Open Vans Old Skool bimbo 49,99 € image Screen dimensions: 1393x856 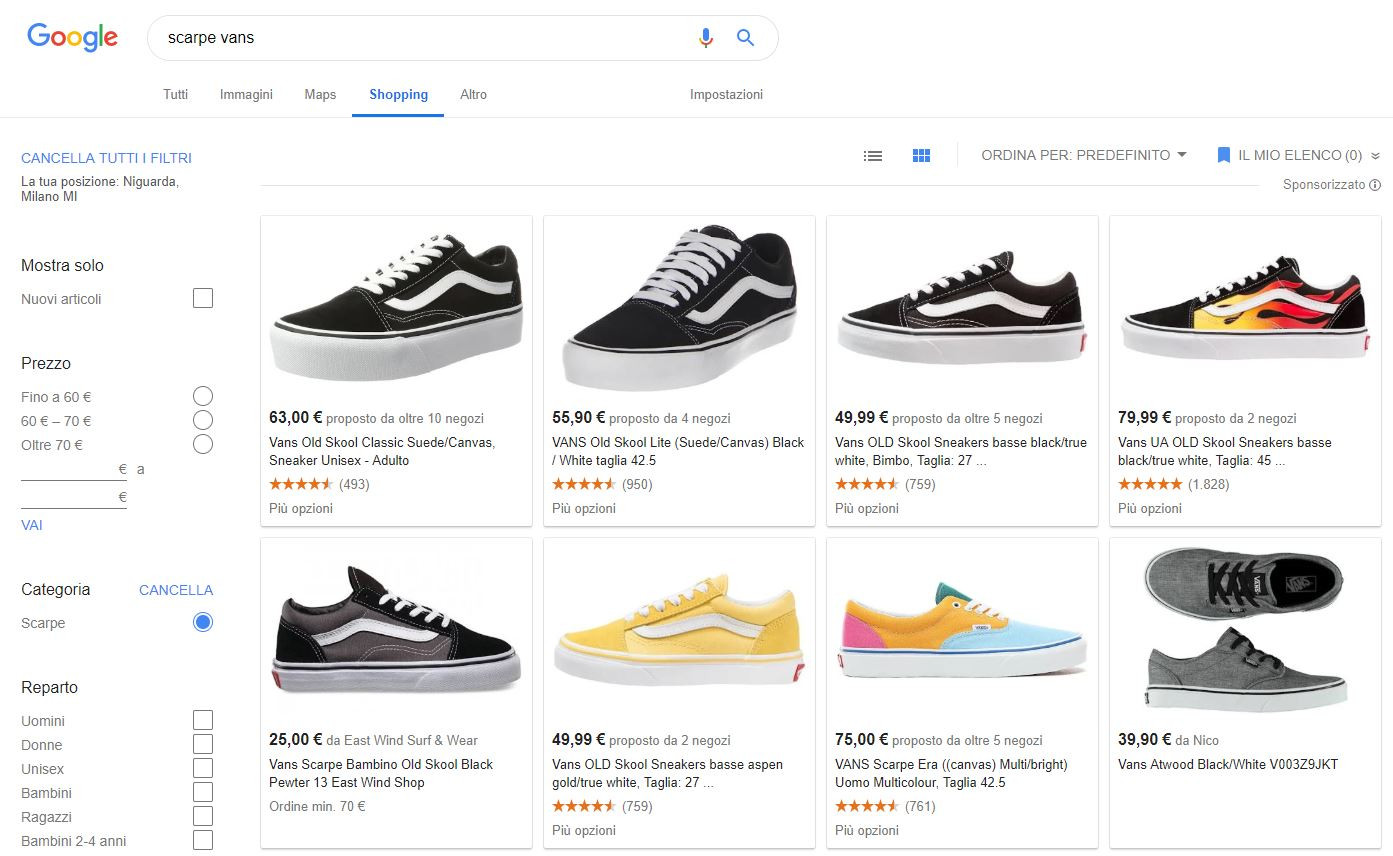(x=962, y=308)
